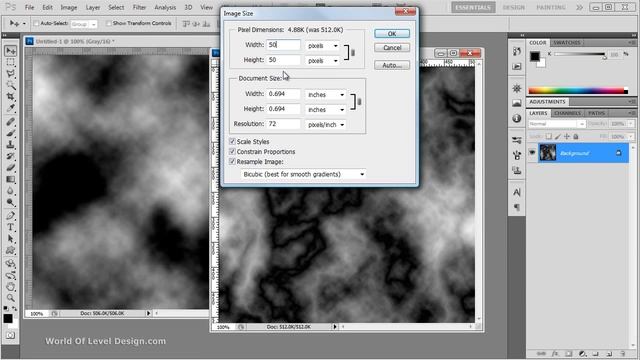Screen dimensions: 640x360
Task: Select the Eyedropper tool
Action: click(x=11, y=108)
